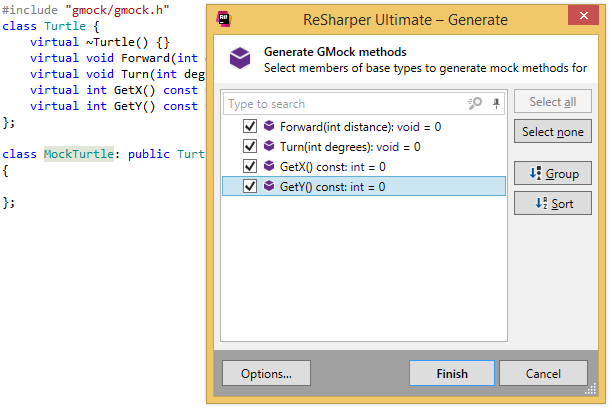Click the method icon next to GetX() const

click(x=269, y=166)
